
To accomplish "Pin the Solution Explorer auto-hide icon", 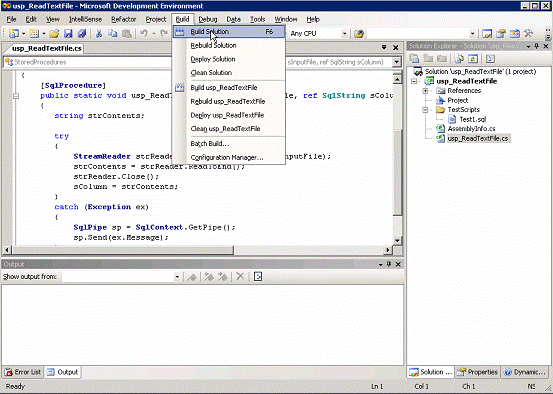I will (x=537, y=46).
